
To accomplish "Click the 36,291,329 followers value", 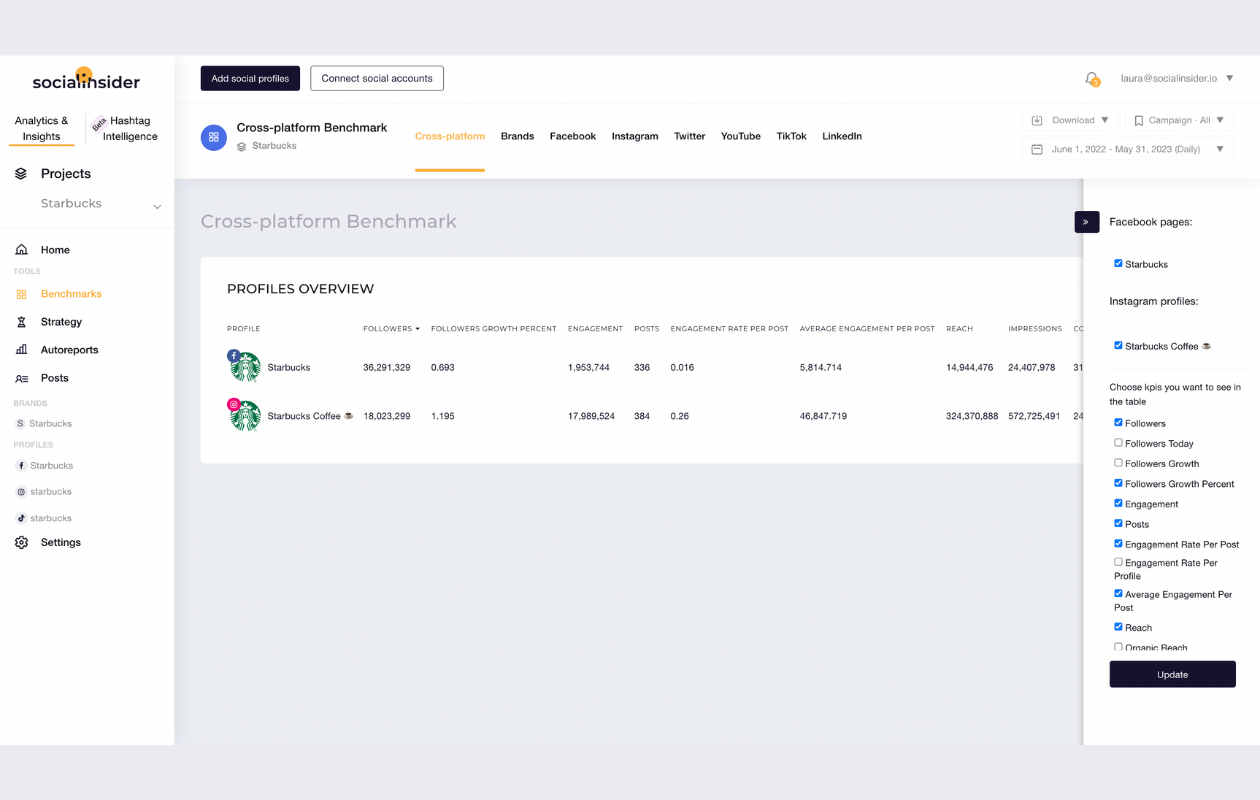I will (x=387, y=367).
